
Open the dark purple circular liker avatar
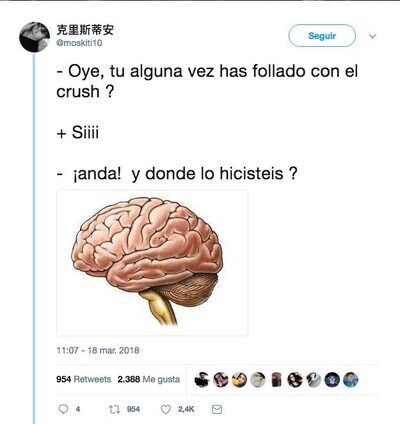(x=332, y=380)
